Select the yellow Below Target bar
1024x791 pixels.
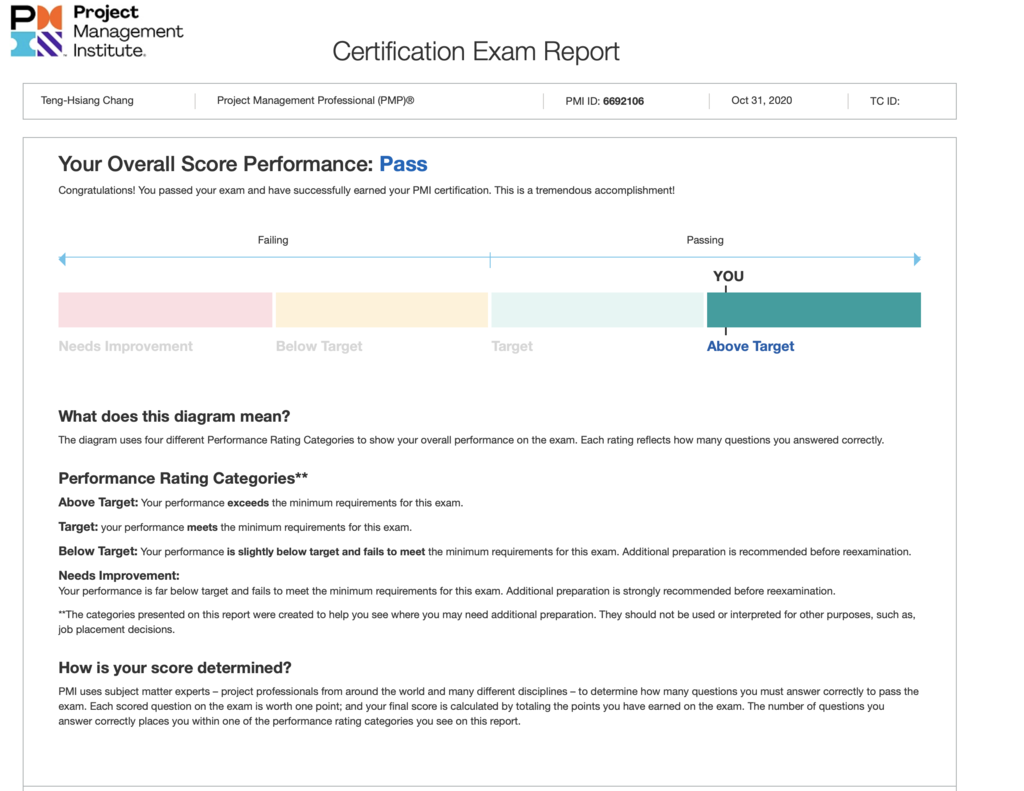381,310
